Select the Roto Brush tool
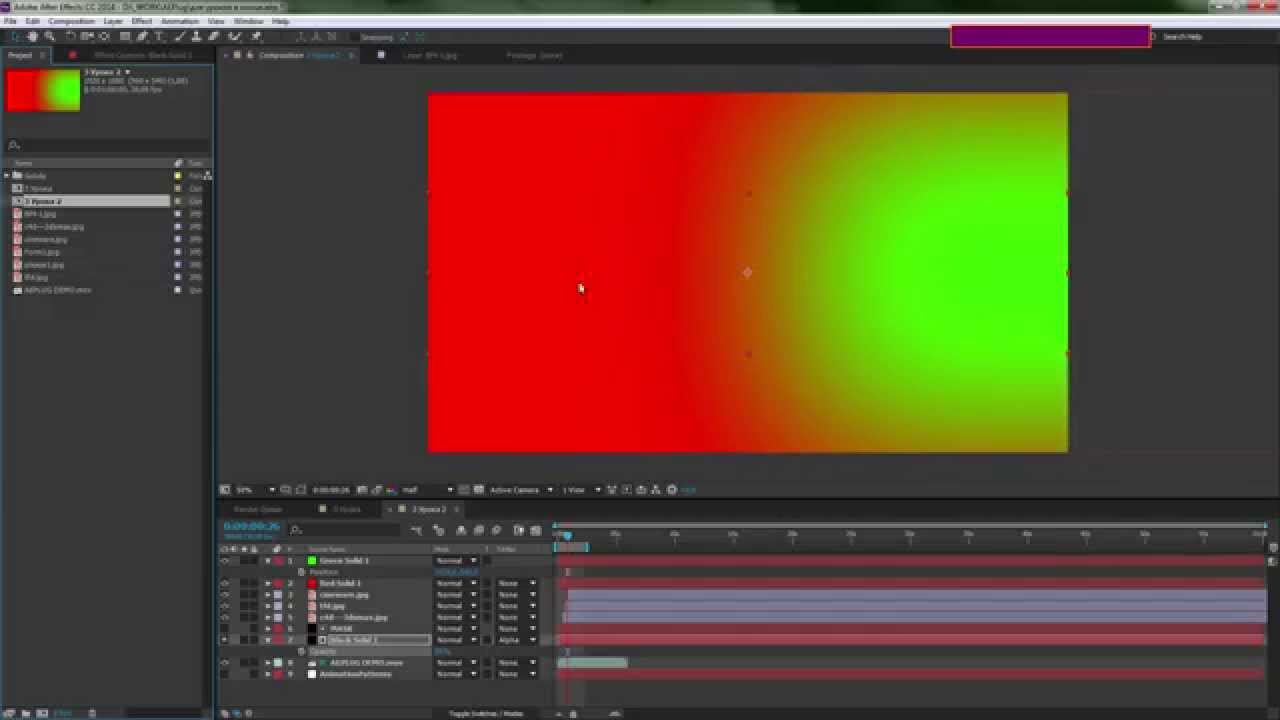Screen dimensions: 1280x720 click(x=234, y=37)
